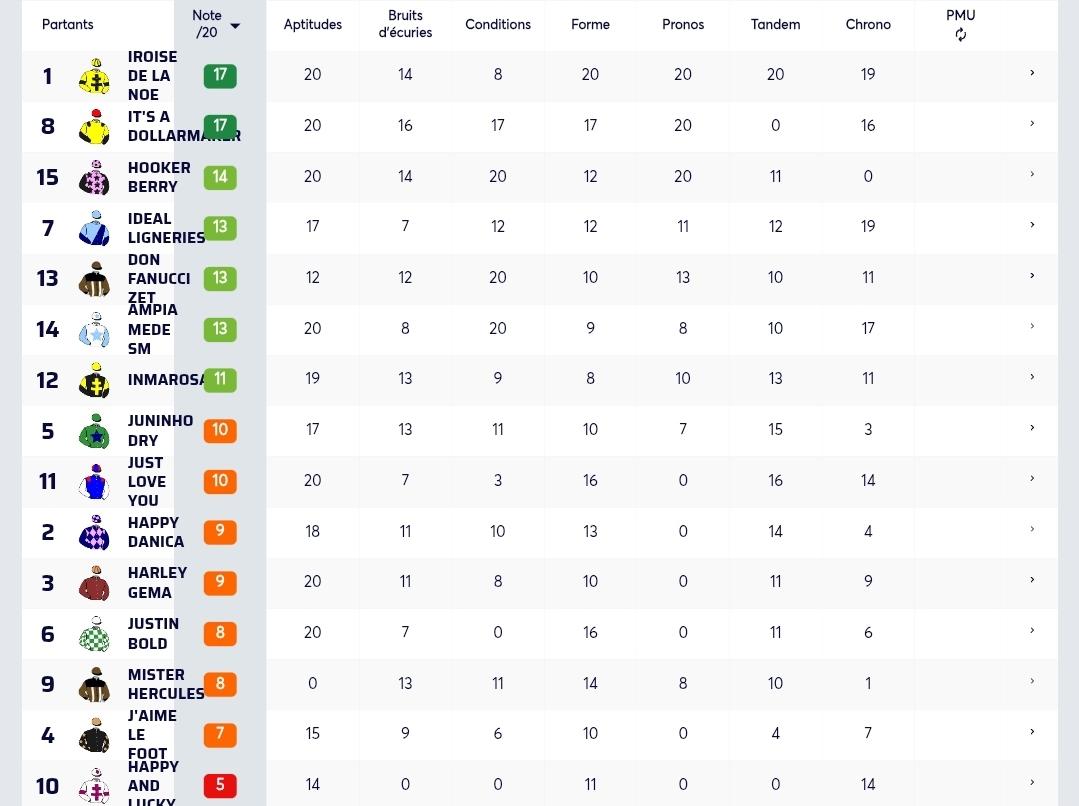Click It's a Dollarmaker's jockey silk icon
This screenshot has width=1079, height=806.
95,127
